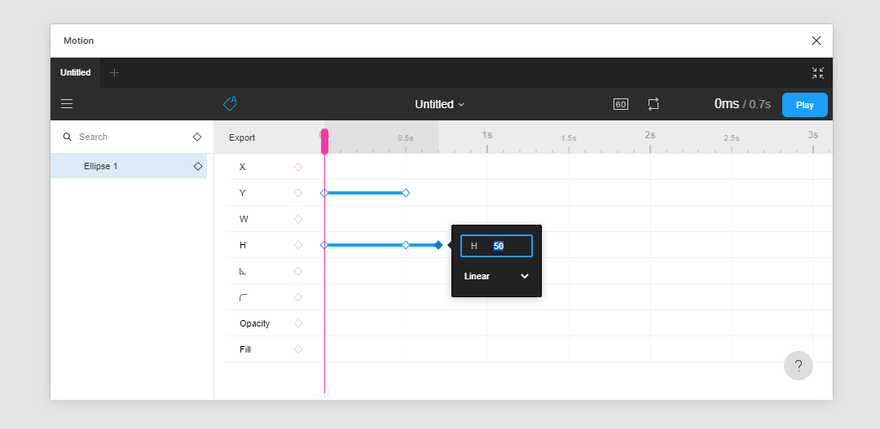Expand the Untitled animation name dropdown
880x429 pixels.
pyautogui.click(x=439, y=104)
